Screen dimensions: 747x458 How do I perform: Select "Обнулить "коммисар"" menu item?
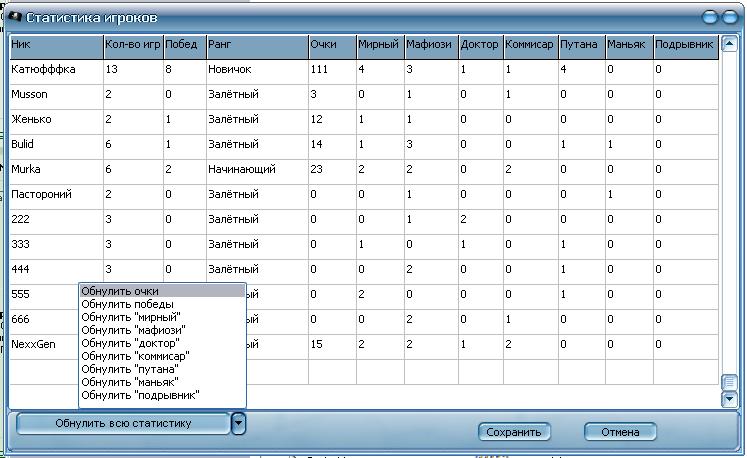point(161,356)
